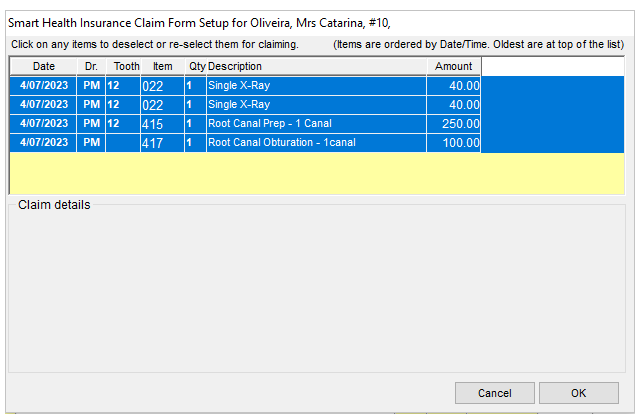Viewport: 640px width, 420px height.
Task: Click the 100.00 amount cell
Action: click(x=453, y=143)
